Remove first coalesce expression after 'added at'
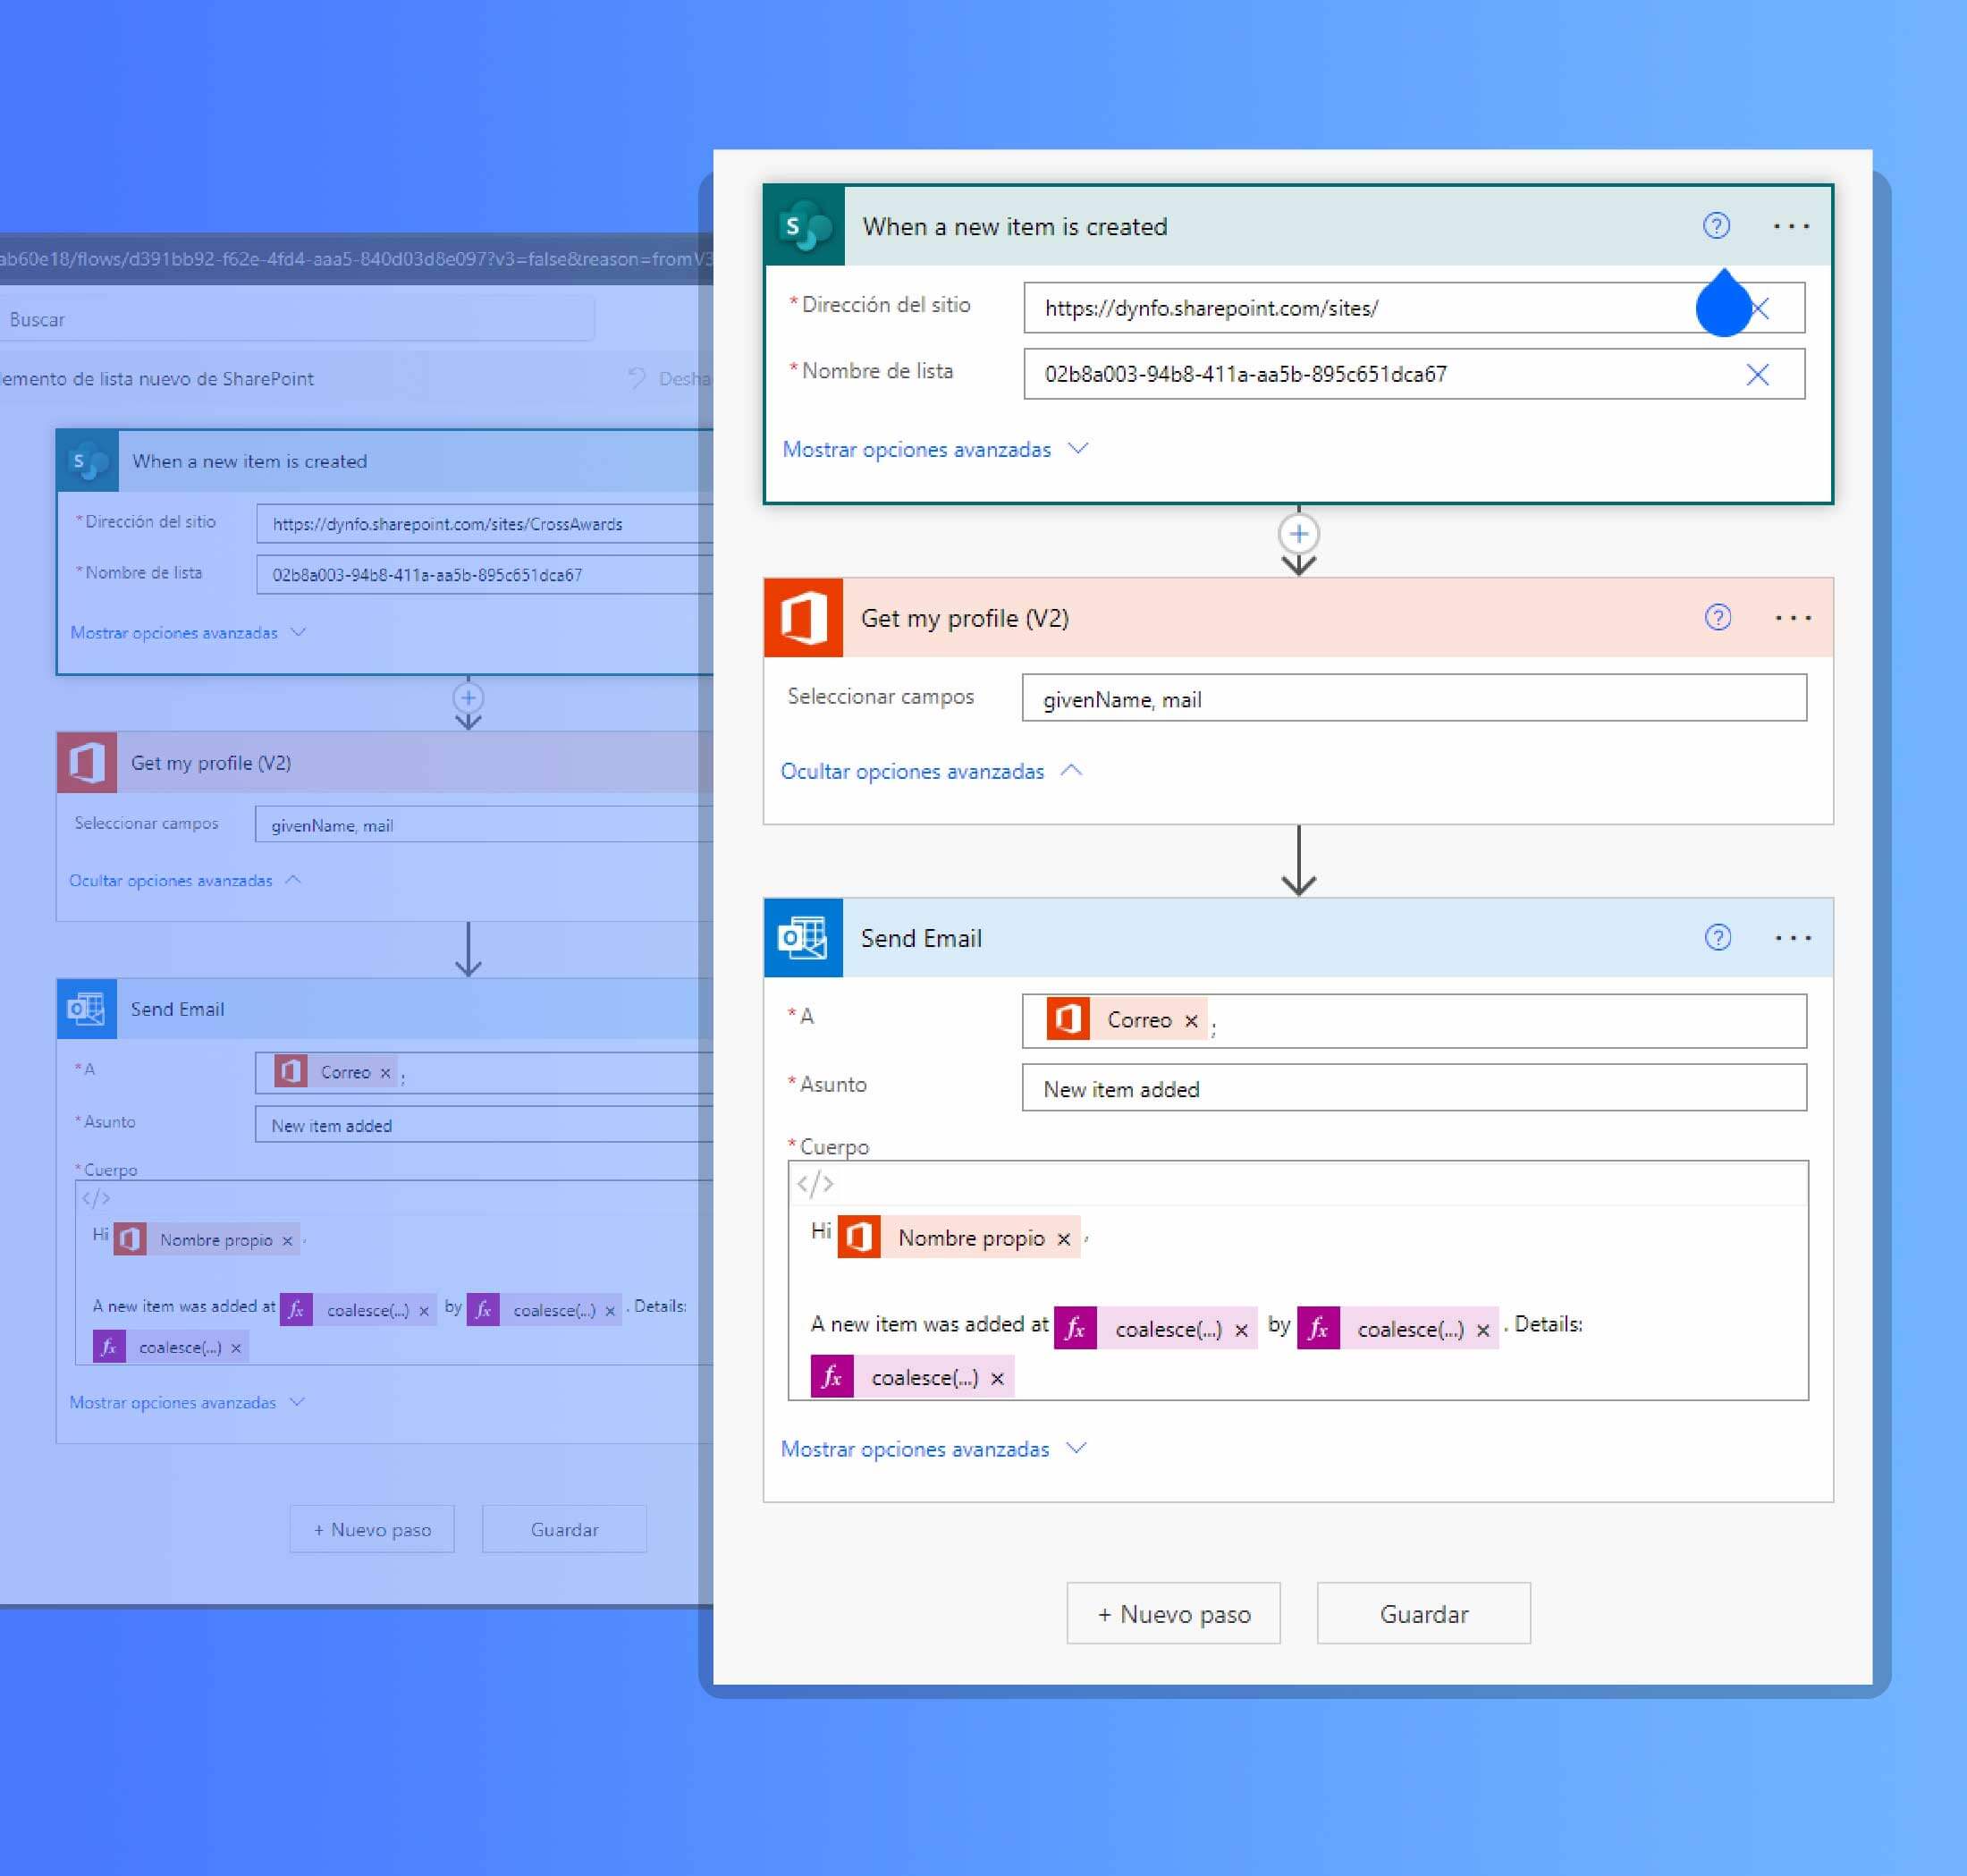Screen dimensions: 1967x1876 click(1241, 1330)
